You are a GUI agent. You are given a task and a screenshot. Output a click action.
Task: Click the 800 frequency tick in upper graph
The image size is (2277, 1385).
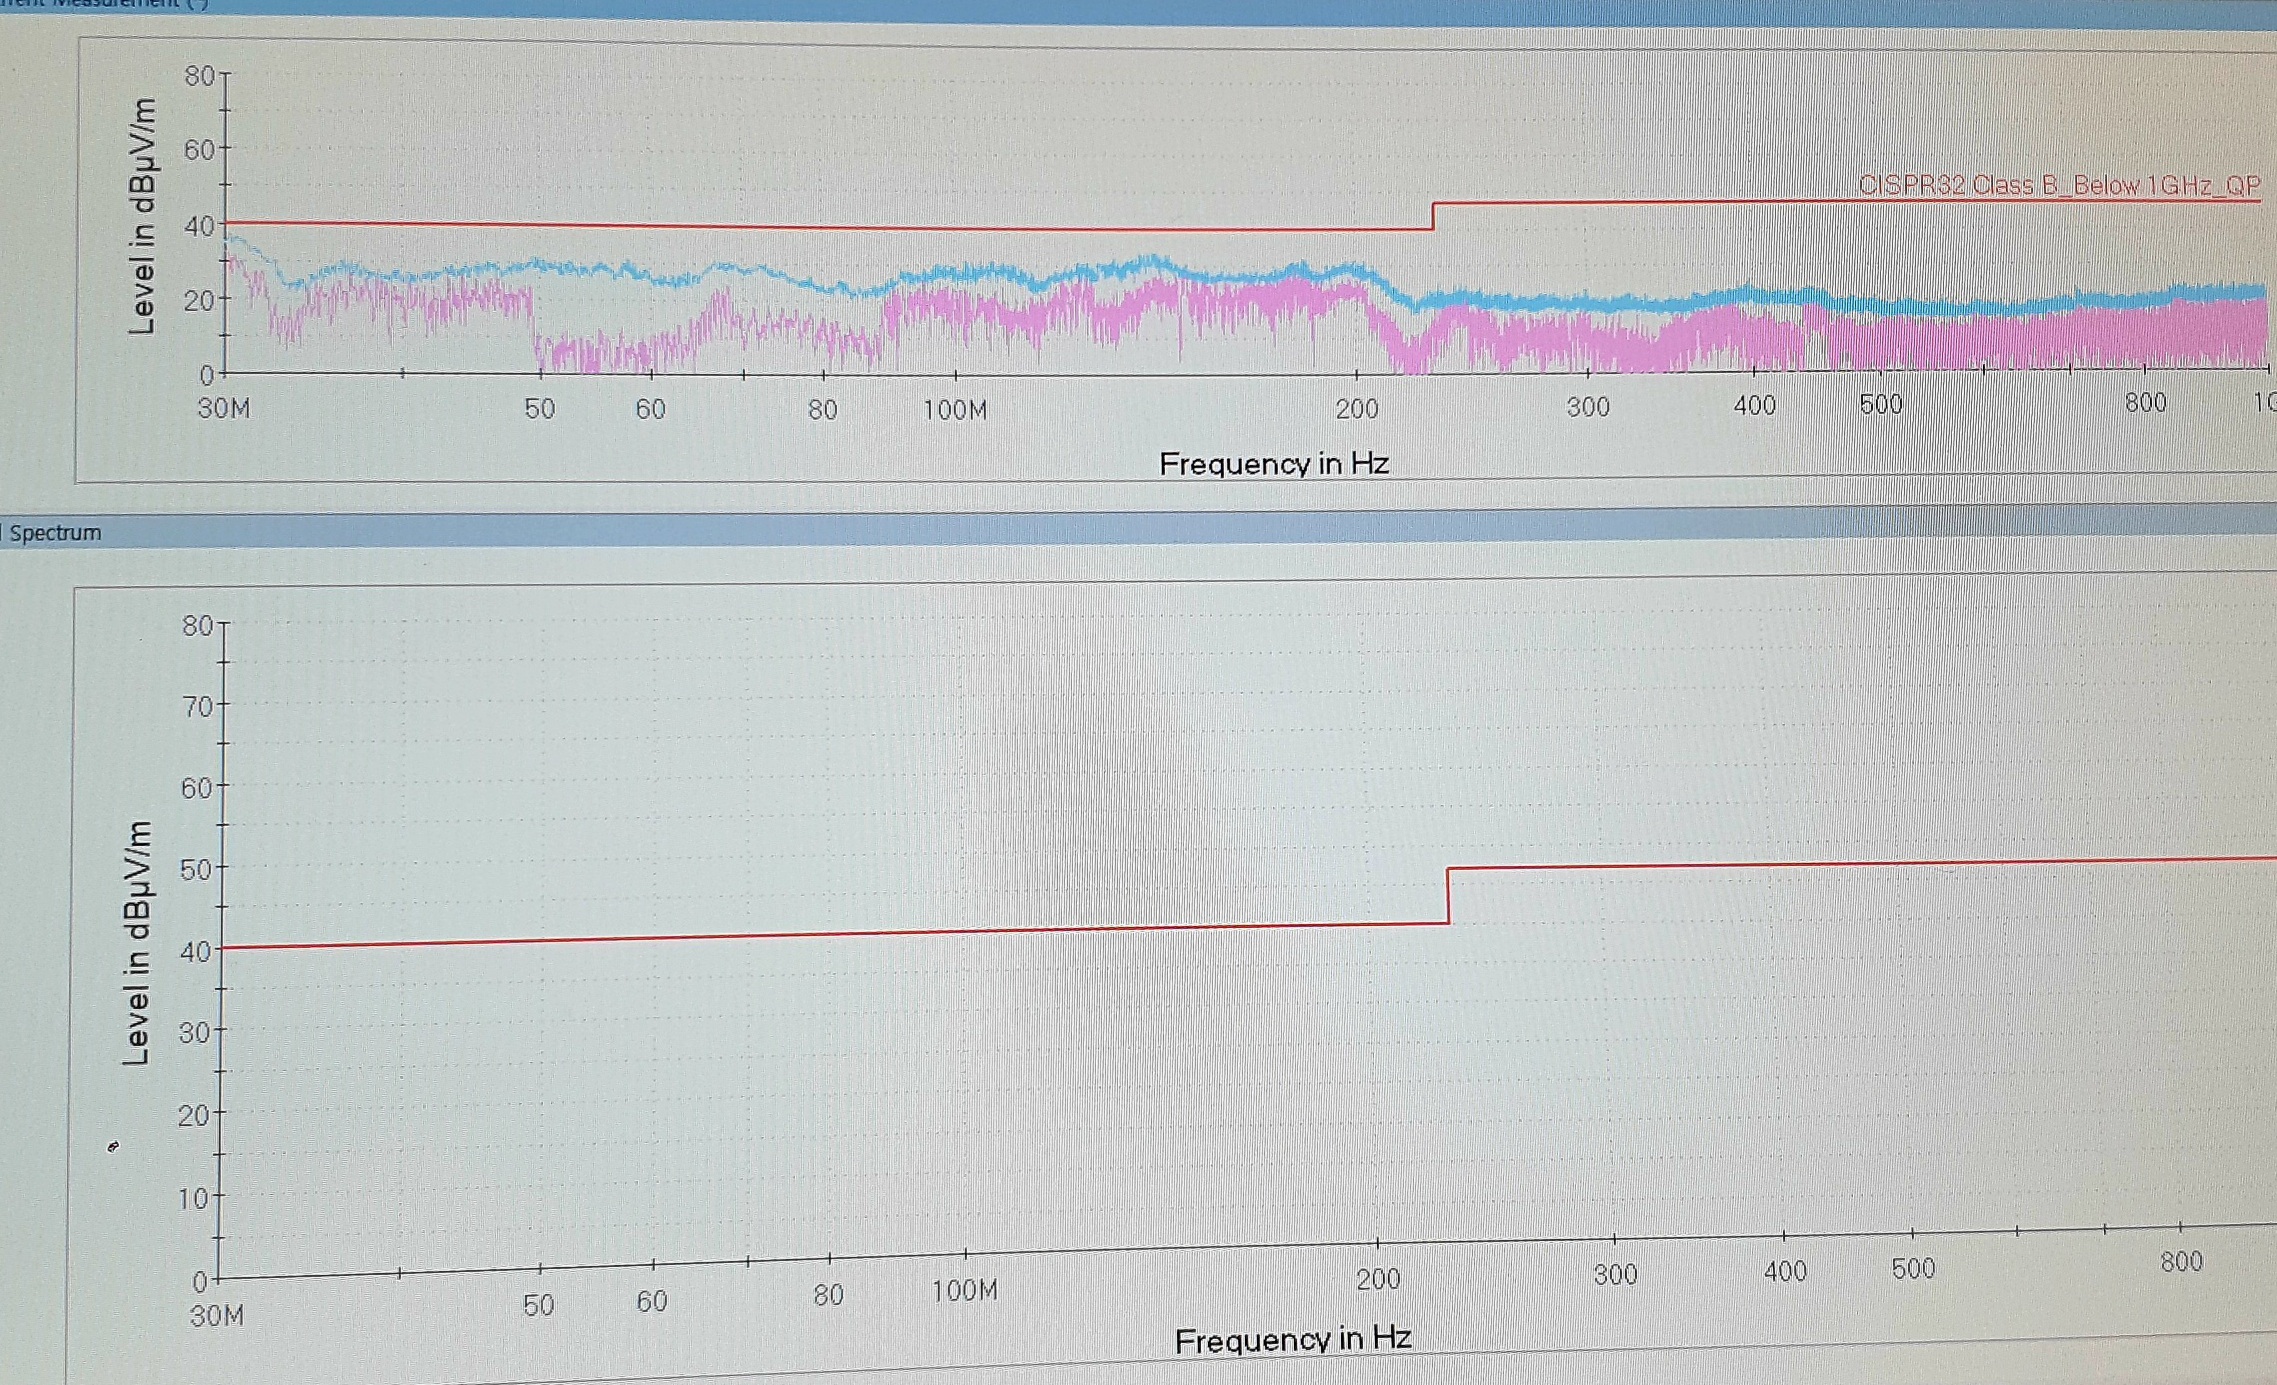(x=2145, y=403)
